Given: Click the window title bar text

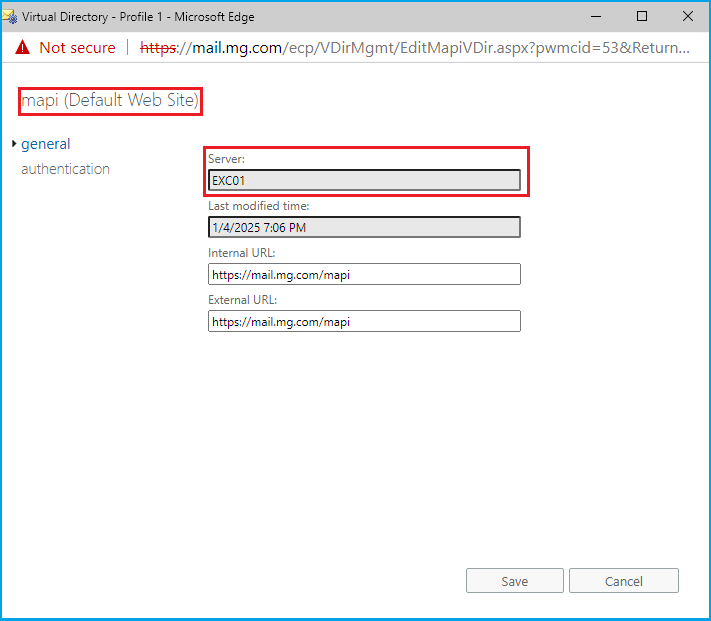Looking at the screenshot, I should pyautogui.click(x=138, y=16).
